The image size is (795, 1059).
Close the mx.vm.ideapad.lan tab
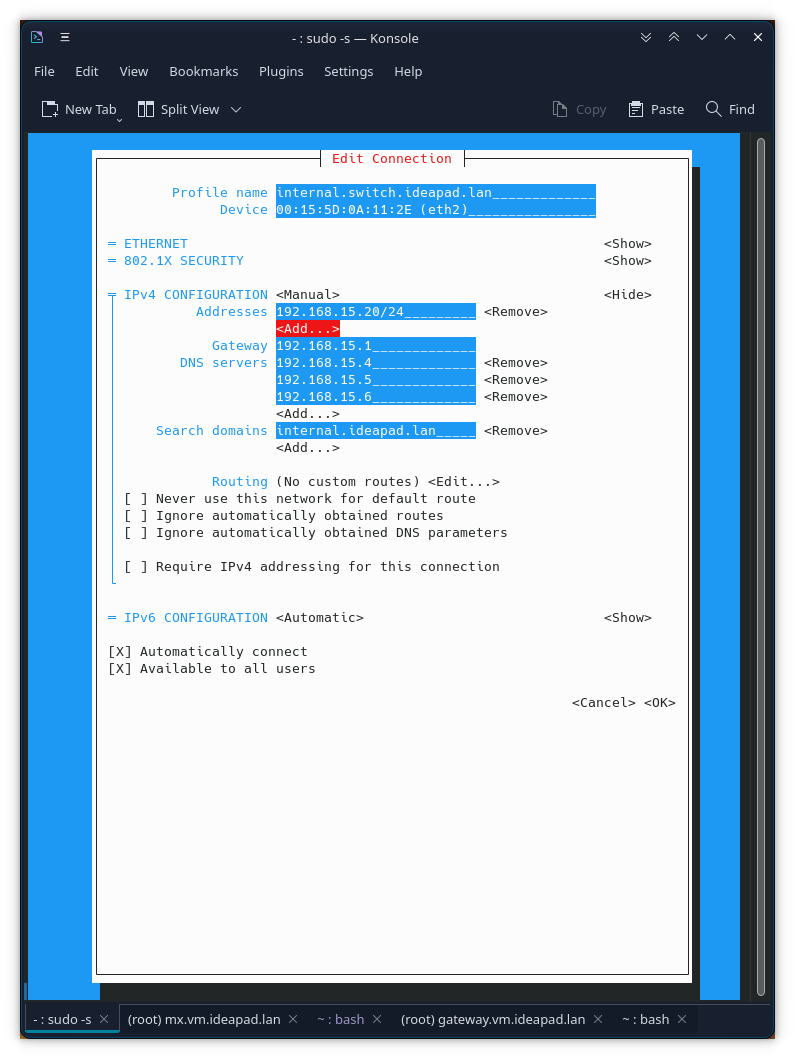pos(293,1019)
